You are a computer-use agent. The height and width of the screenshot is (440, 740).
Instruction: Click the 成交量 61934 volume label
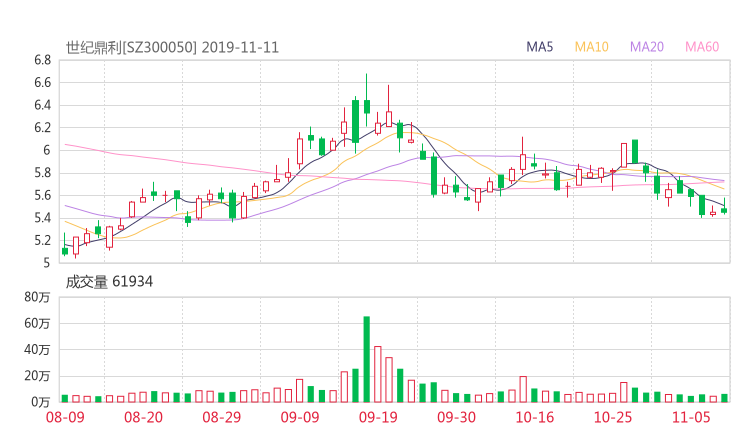[109, 282]
